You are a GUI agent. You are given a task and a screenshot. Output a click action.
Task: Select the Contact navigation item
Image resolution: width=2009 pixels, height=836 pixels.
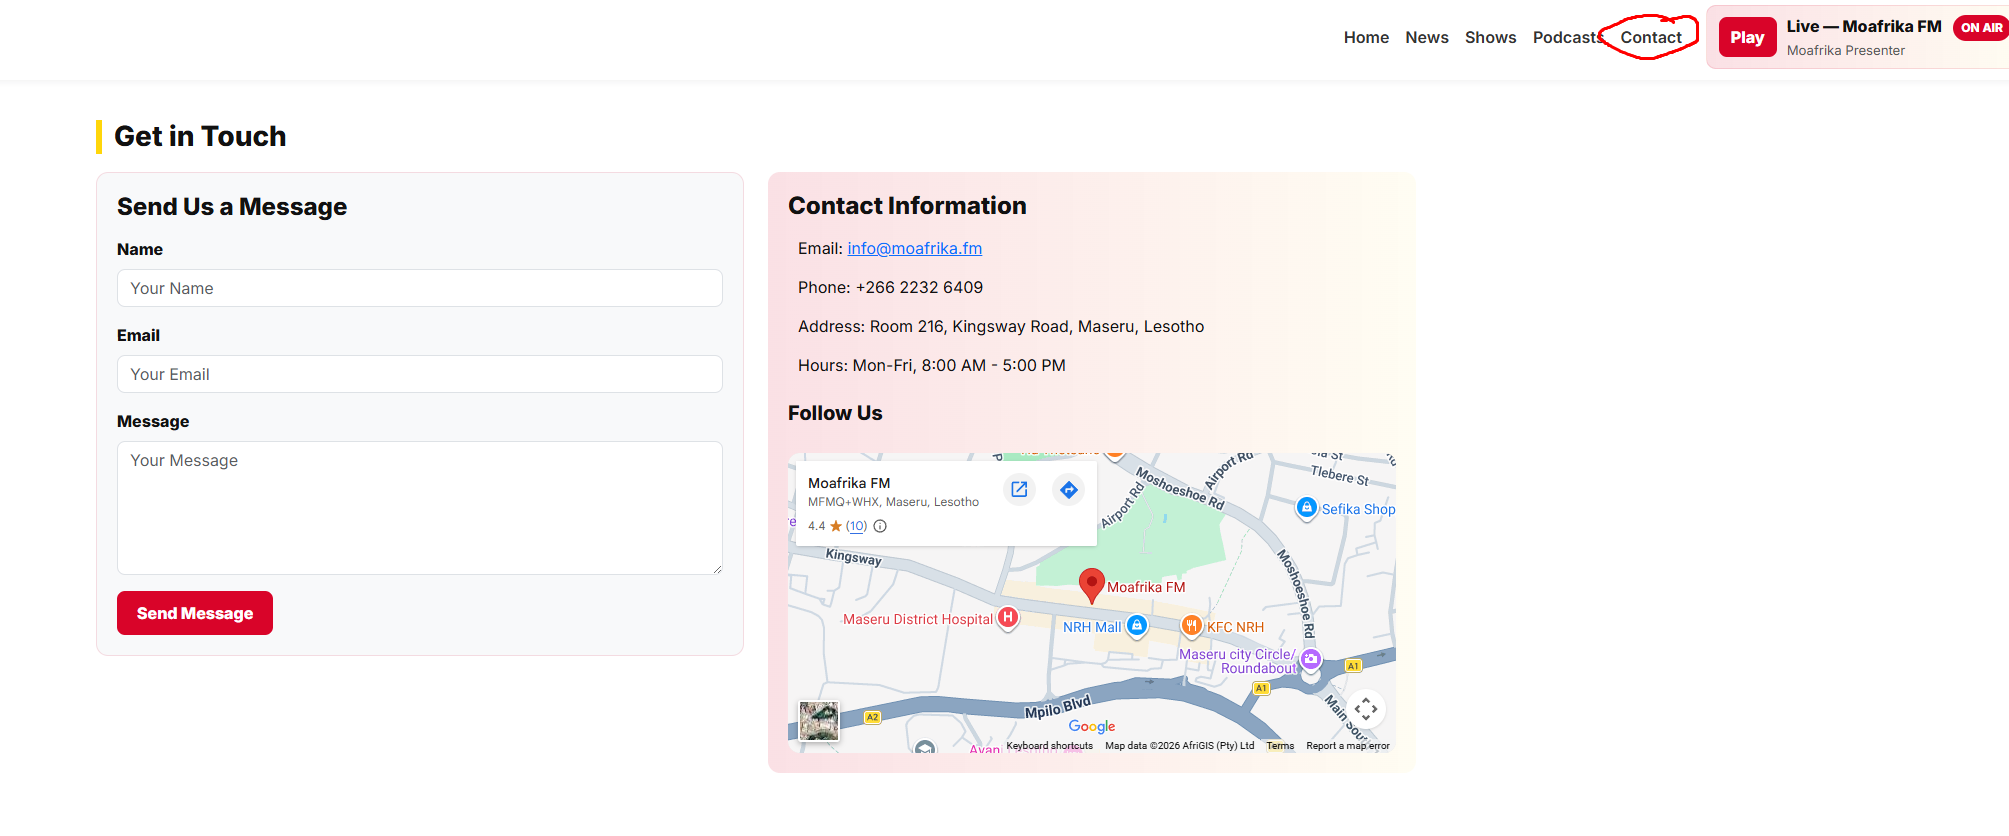click(x=1650, y=38)
